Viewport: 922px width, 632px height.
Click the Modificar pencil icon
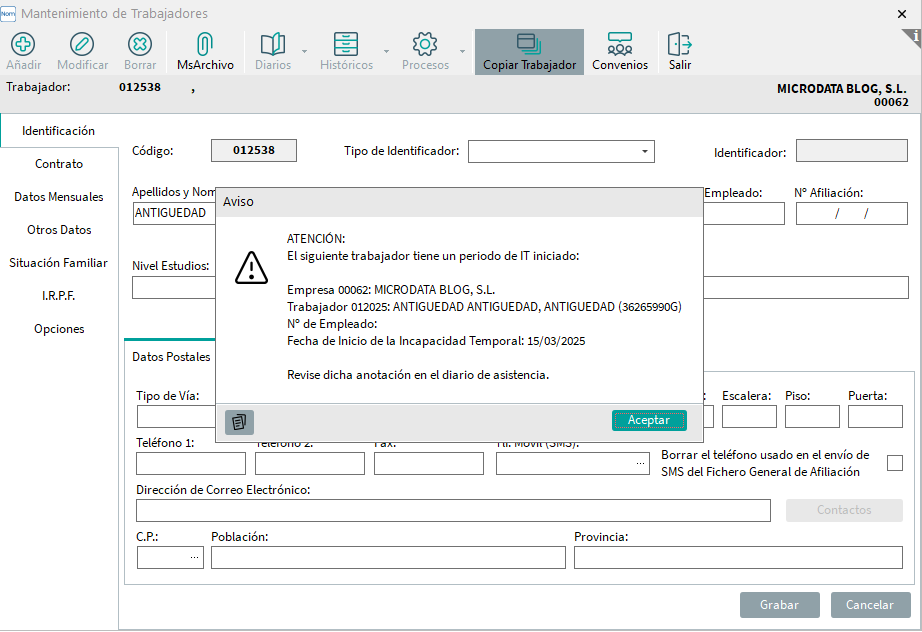(x=82, y=44)
